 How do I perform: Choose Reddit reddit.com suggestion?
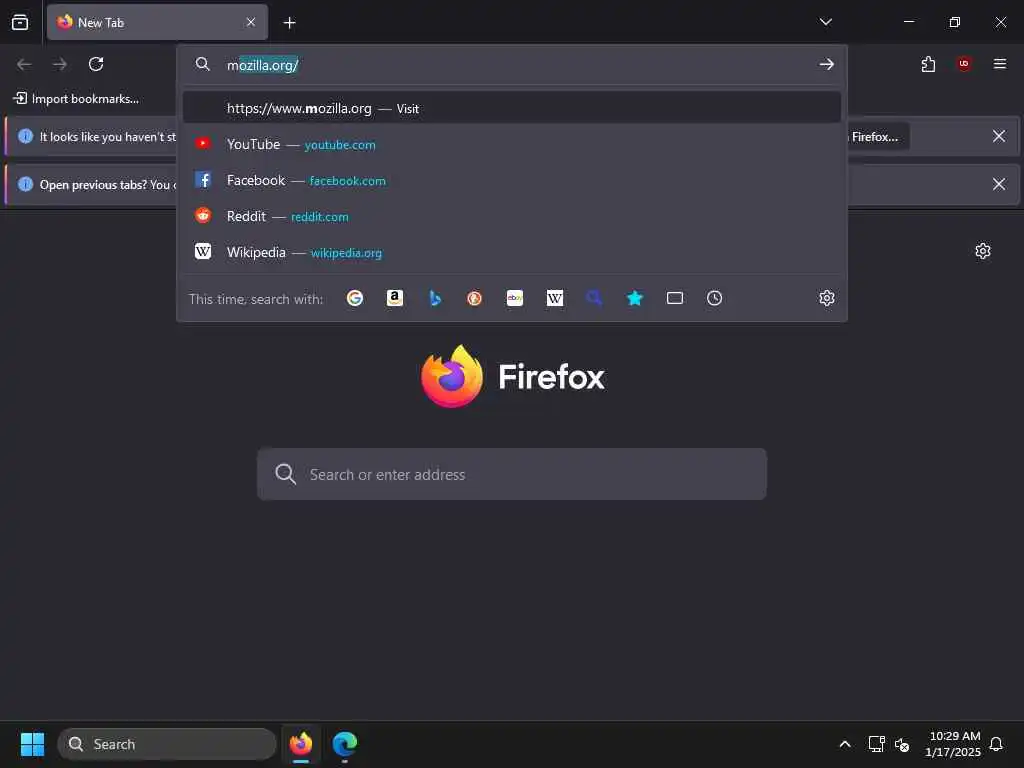coord(512,216)
